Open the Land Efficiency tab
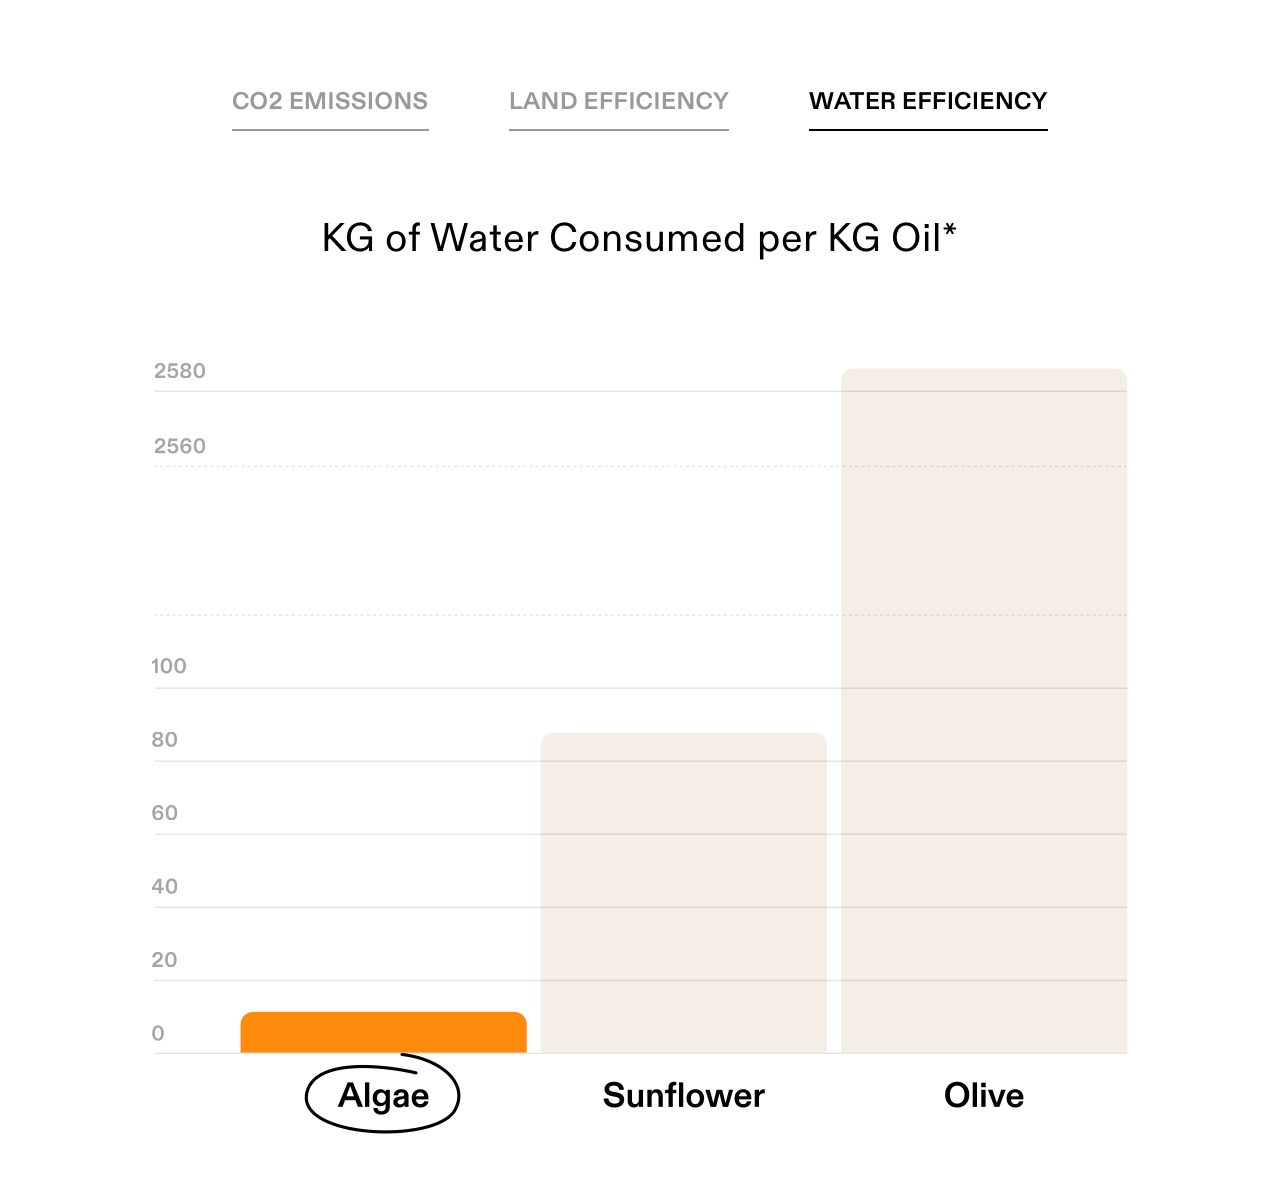This screenshot has height=1202, width=1278. (x=618, y=101)
